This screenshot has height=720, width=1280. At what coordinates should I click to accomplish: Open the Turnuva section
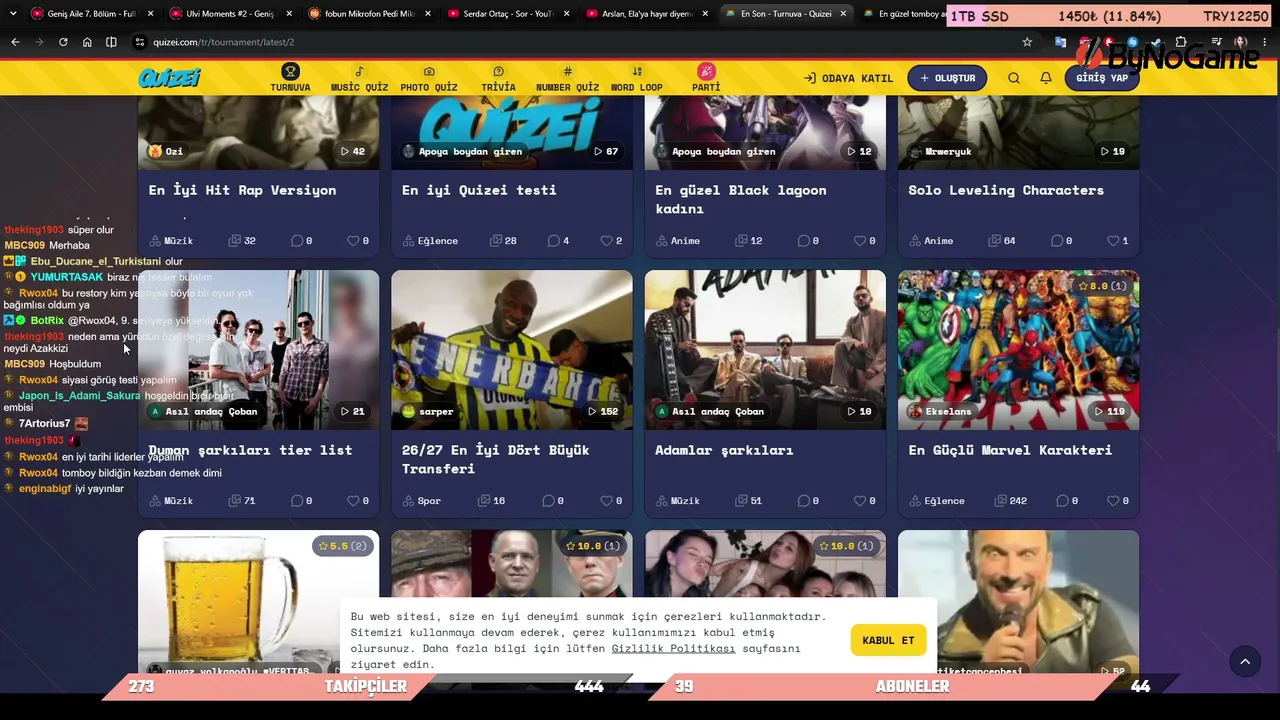click(290, 78)
